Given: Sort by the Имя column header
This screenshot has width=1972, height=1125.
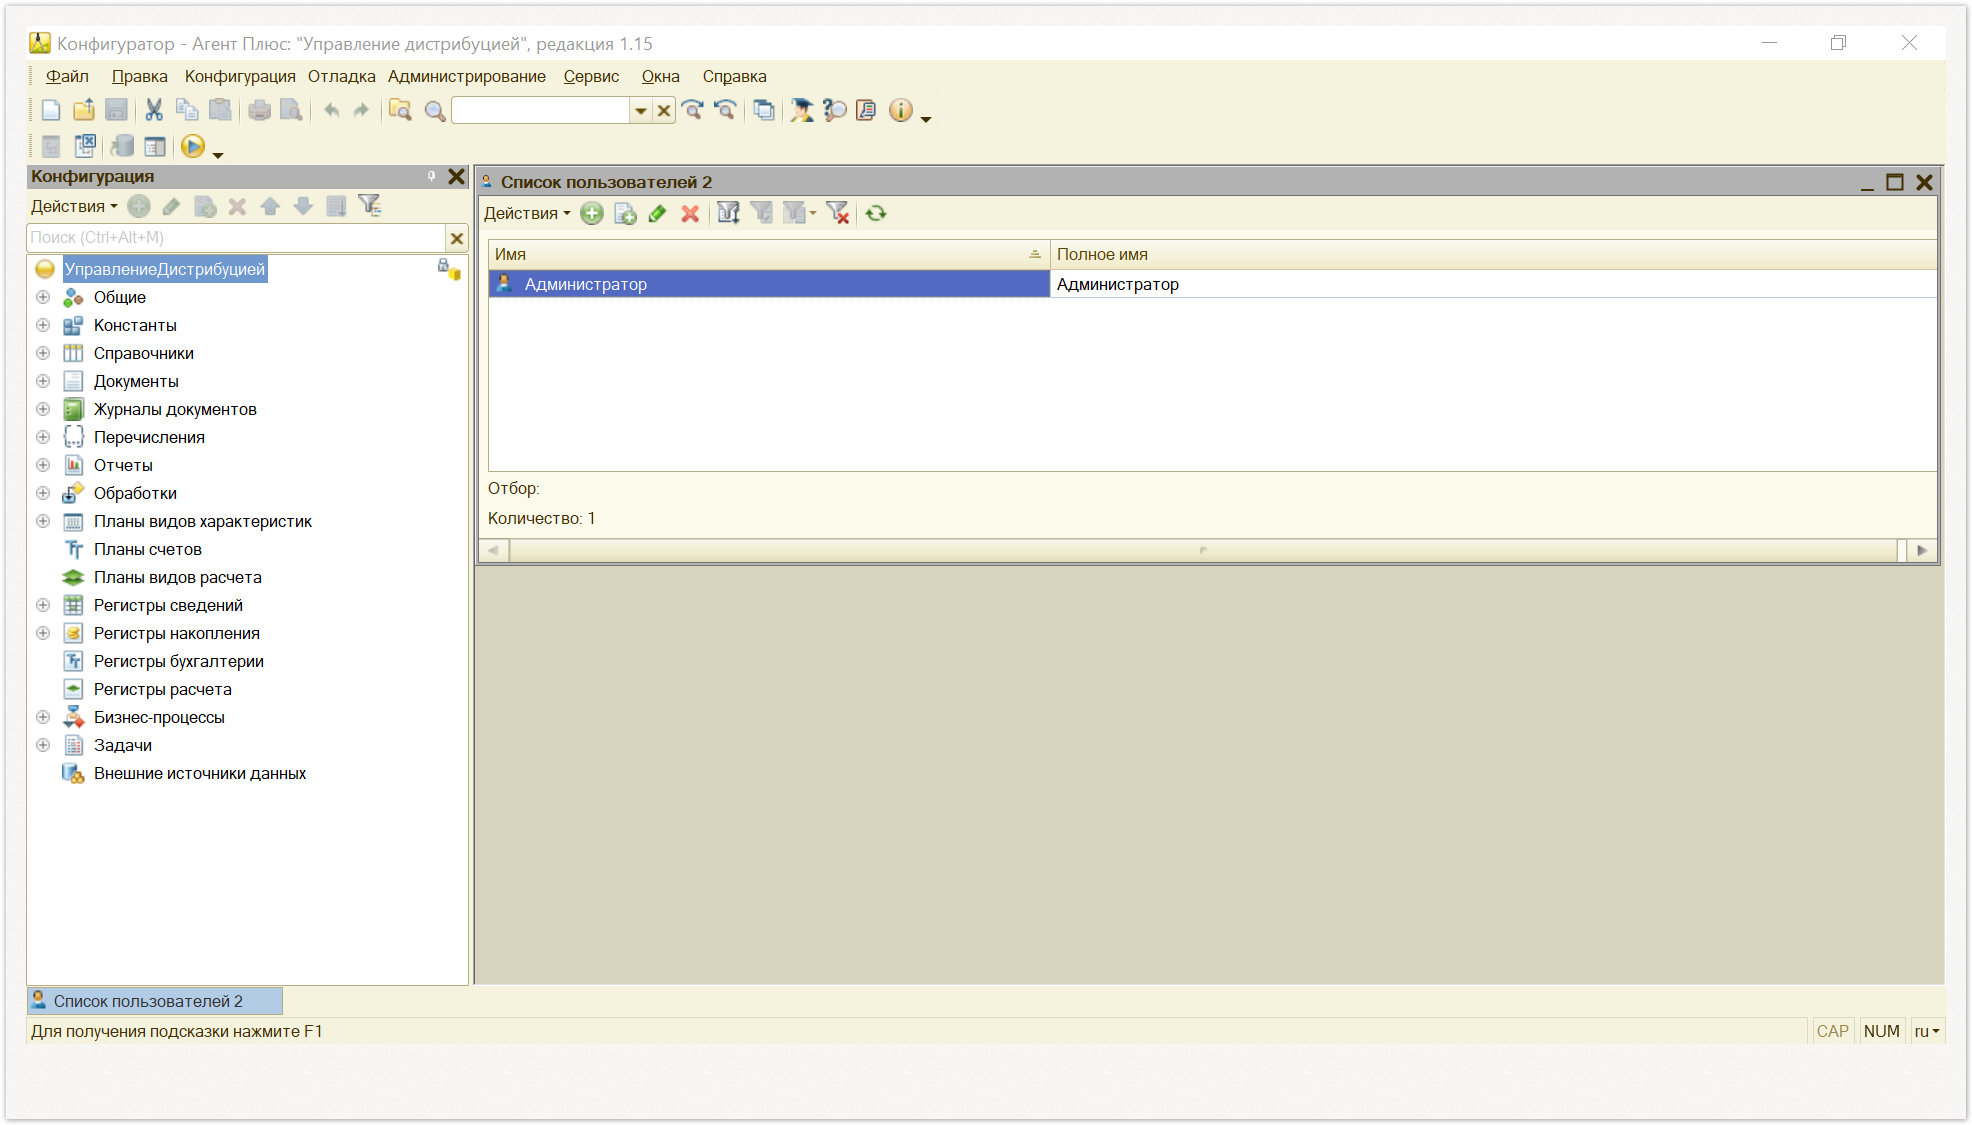Looking at the screenshot, I should 768,254.
